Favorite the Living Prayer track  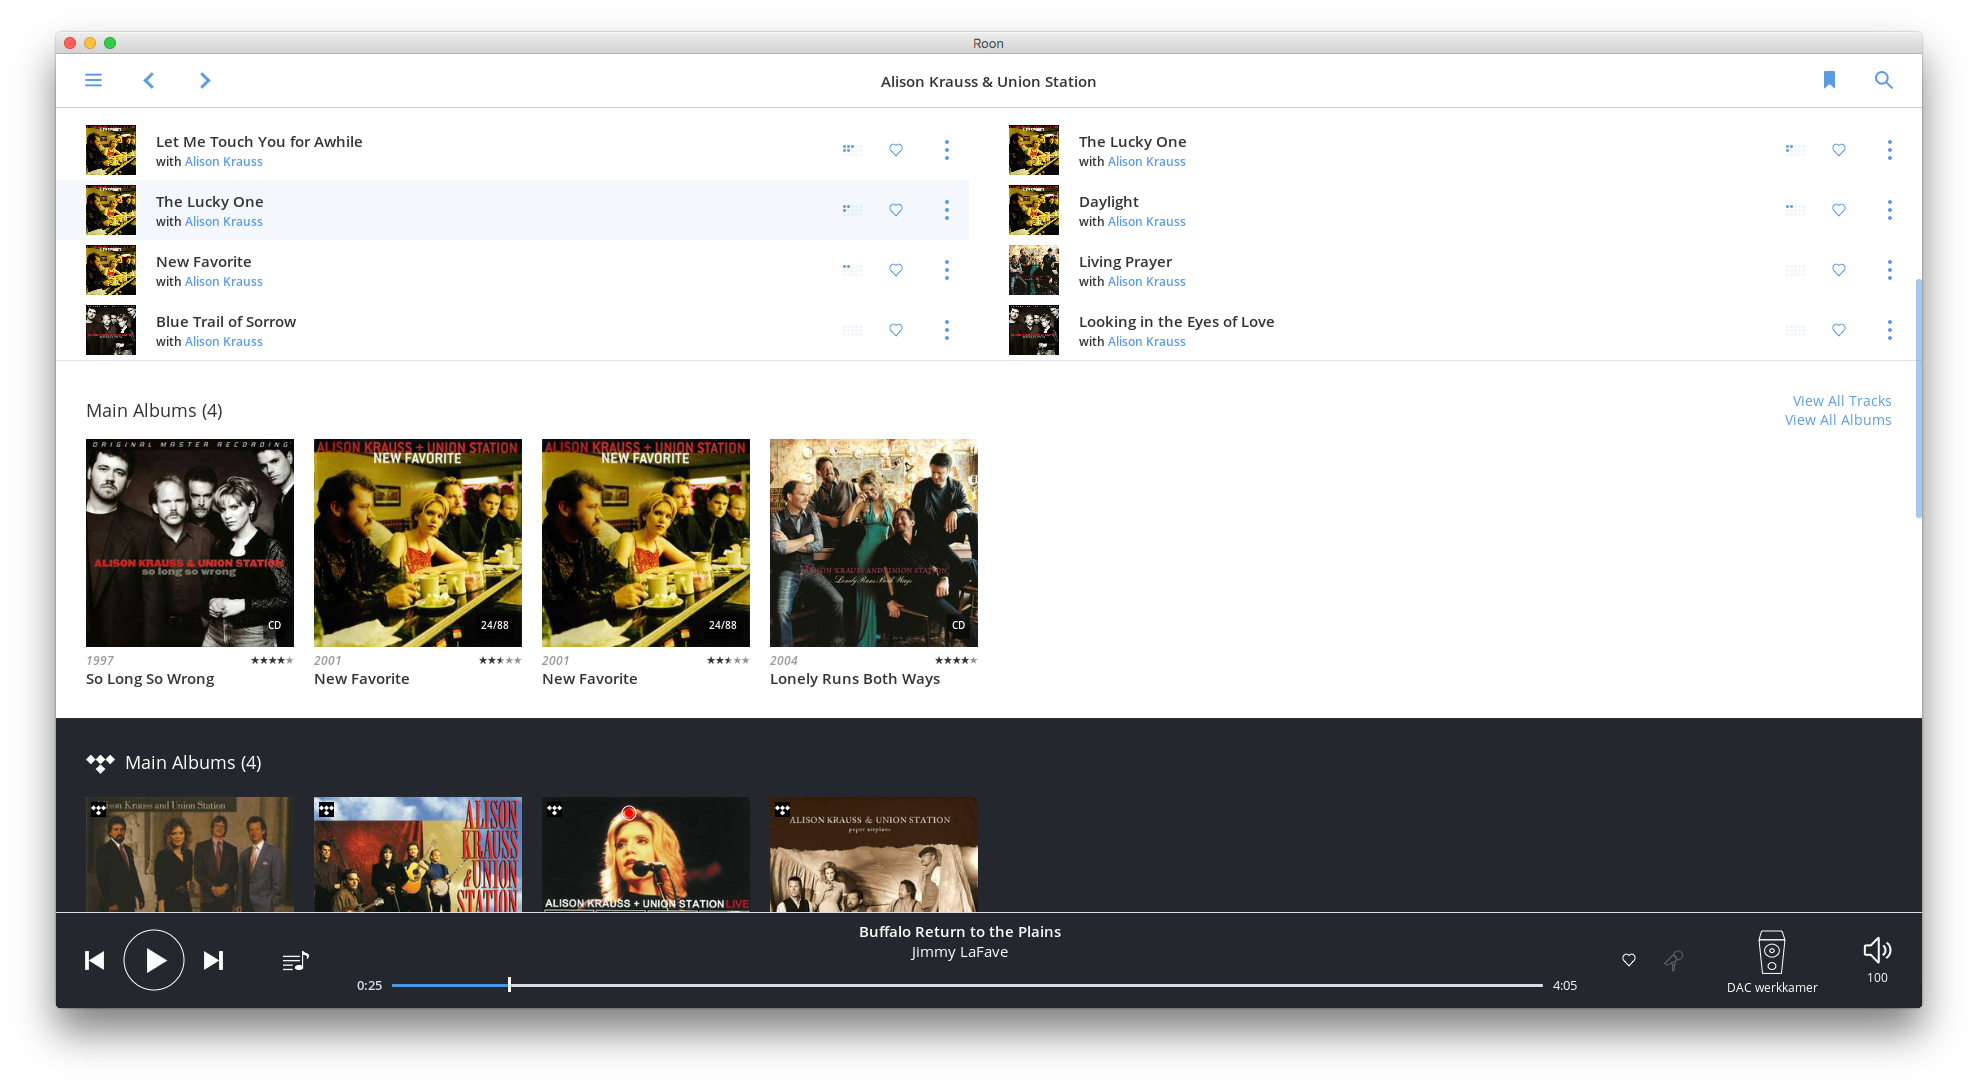[1839, 270]
